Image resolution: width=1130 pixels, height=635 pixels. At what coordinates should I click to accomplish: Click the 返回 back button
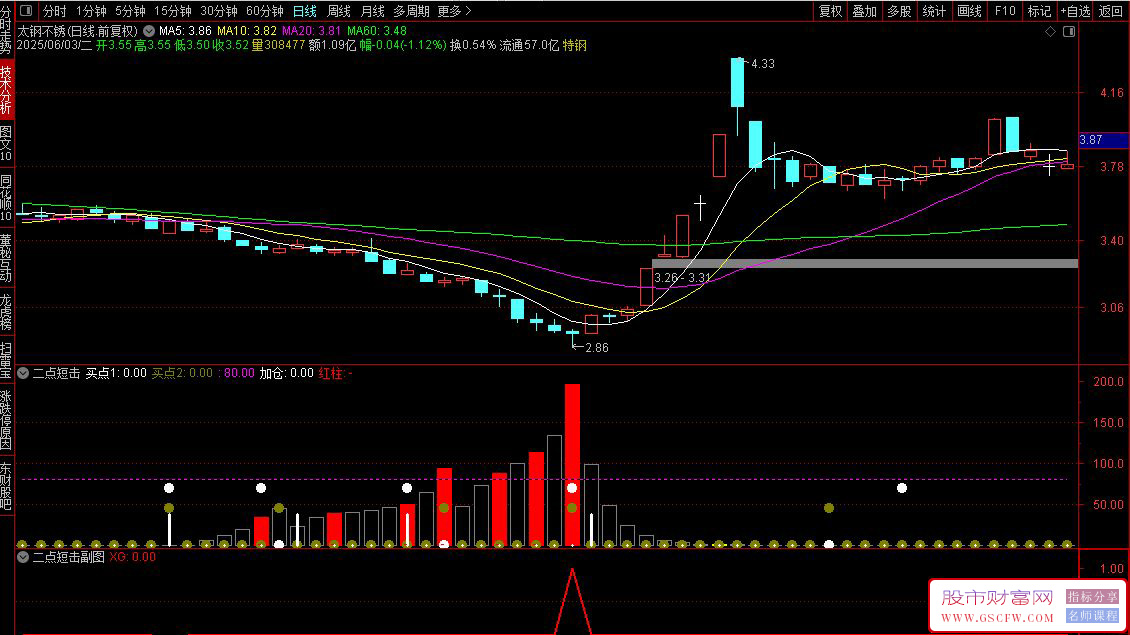coord(1111,11)
